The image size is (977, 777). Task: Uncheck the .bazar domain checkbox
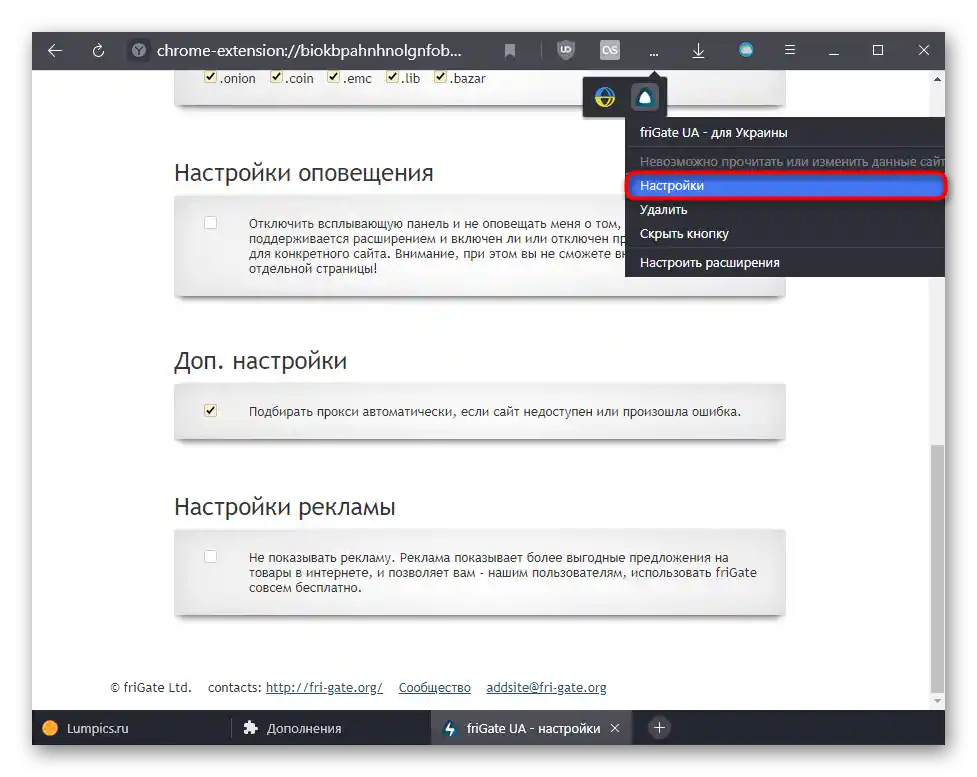441,77
